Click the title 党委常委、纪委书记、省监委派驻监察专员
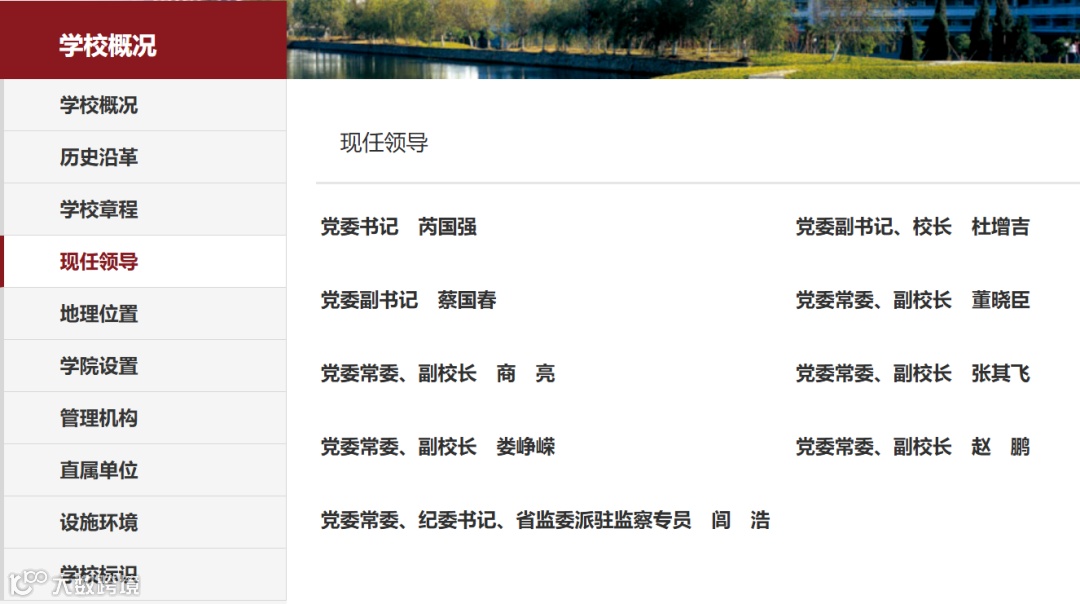Screen dimensions: 1080x604 point(506,520)
